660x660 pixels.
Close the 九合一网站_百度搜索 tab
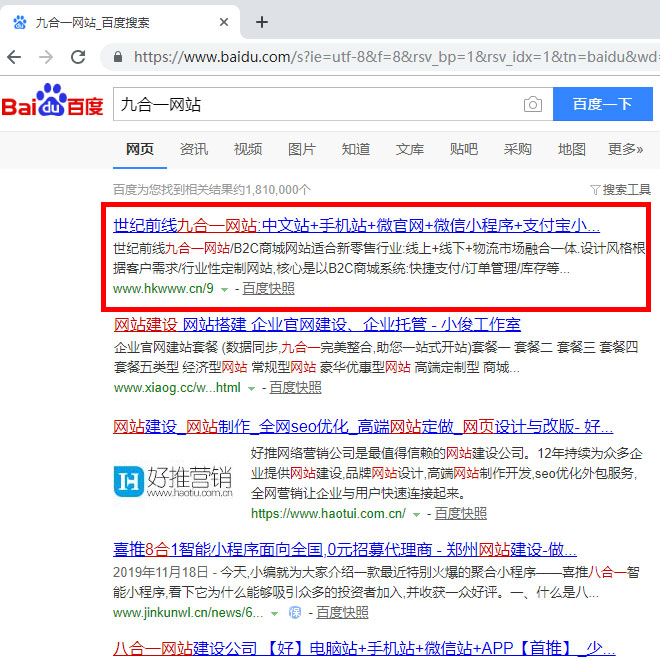(x=224, y=22)
